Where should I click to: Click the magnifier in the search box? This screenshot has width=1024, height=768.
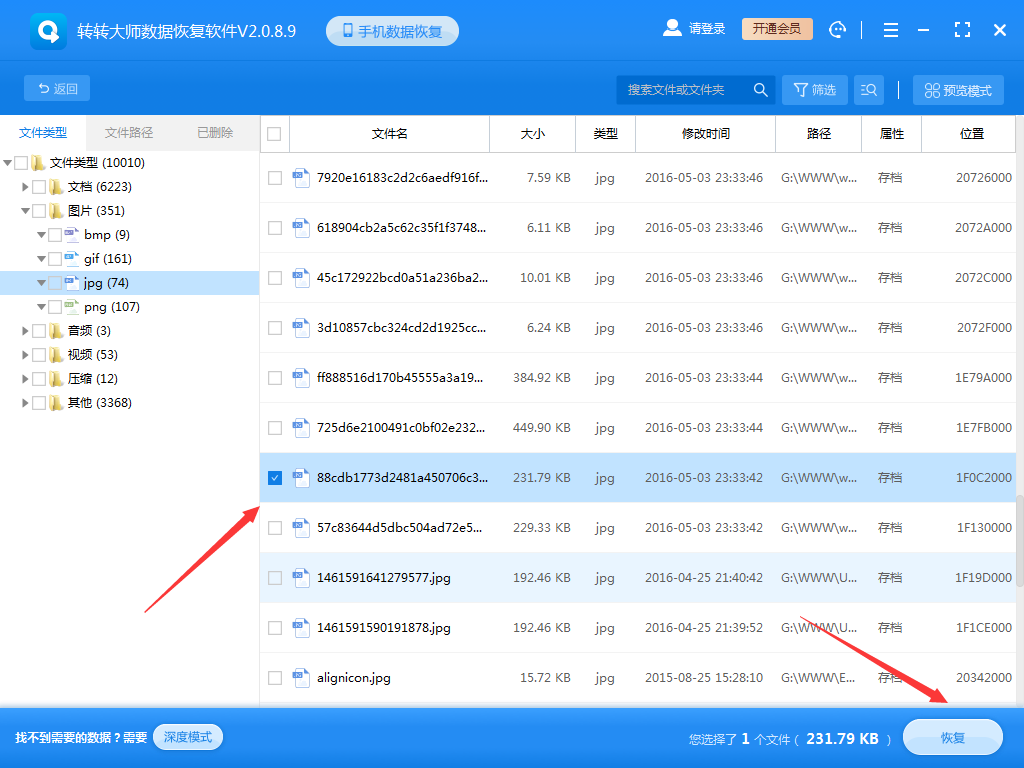(x=760, y=89)
